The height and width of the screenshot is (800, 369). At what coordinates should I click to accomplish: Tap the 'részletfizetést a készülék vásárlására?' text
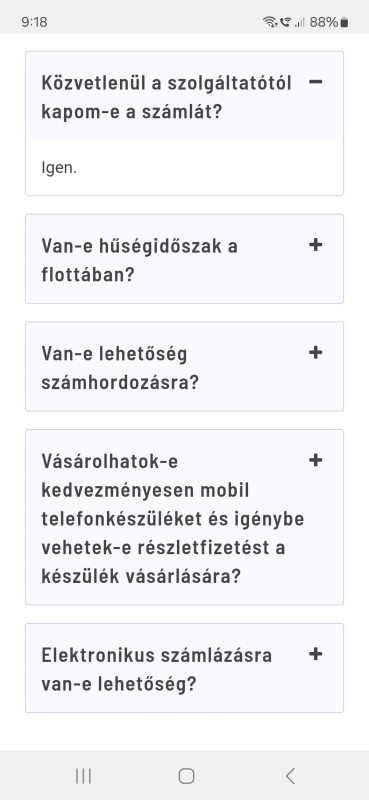click(x=164, y=562)
